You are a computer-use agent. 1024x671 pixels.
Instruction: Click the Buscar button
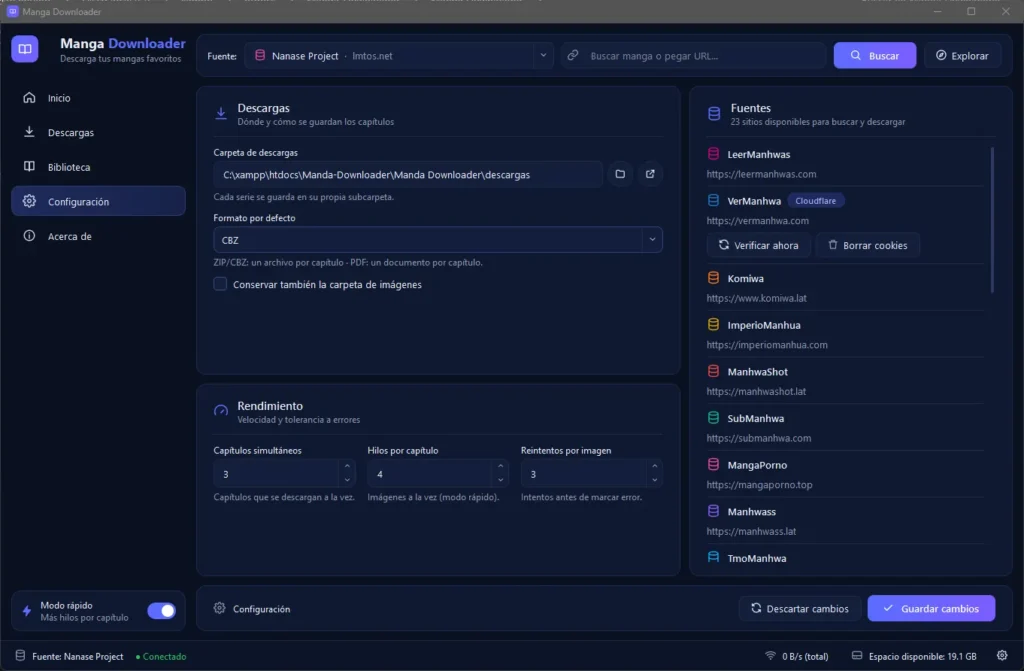point(874,56)
